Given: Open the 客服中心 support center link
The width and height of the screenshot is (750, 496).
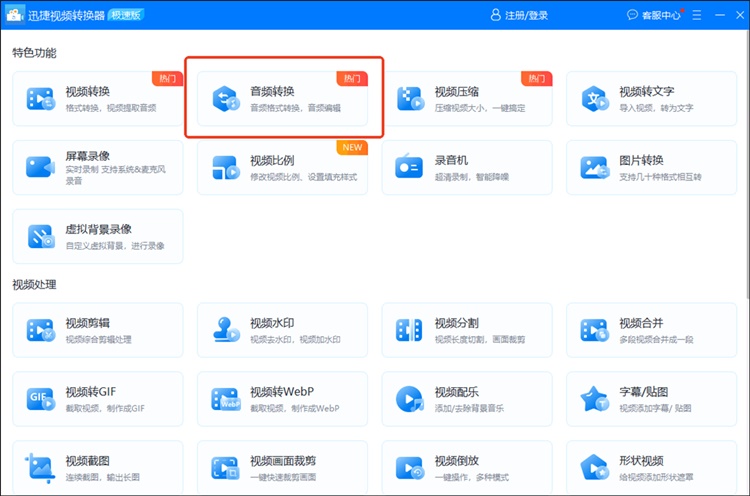Looking at the screenshot, I should 661,15.
